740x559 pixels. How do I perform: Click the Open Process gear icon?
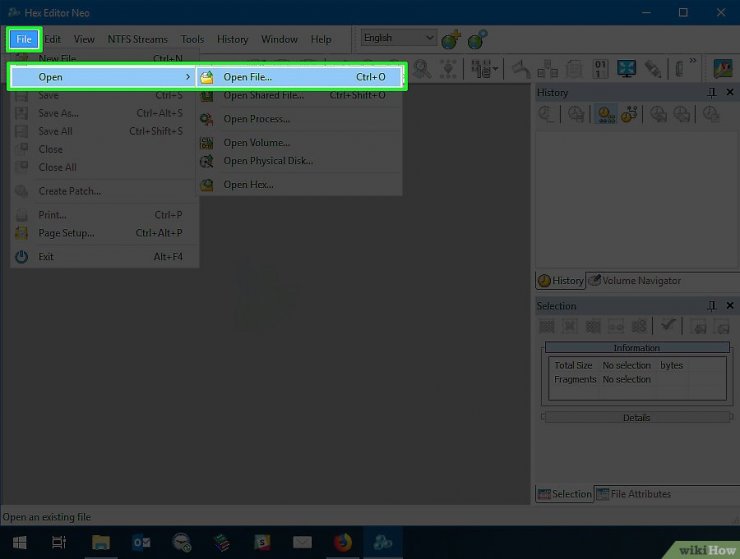tap(207, 119)
